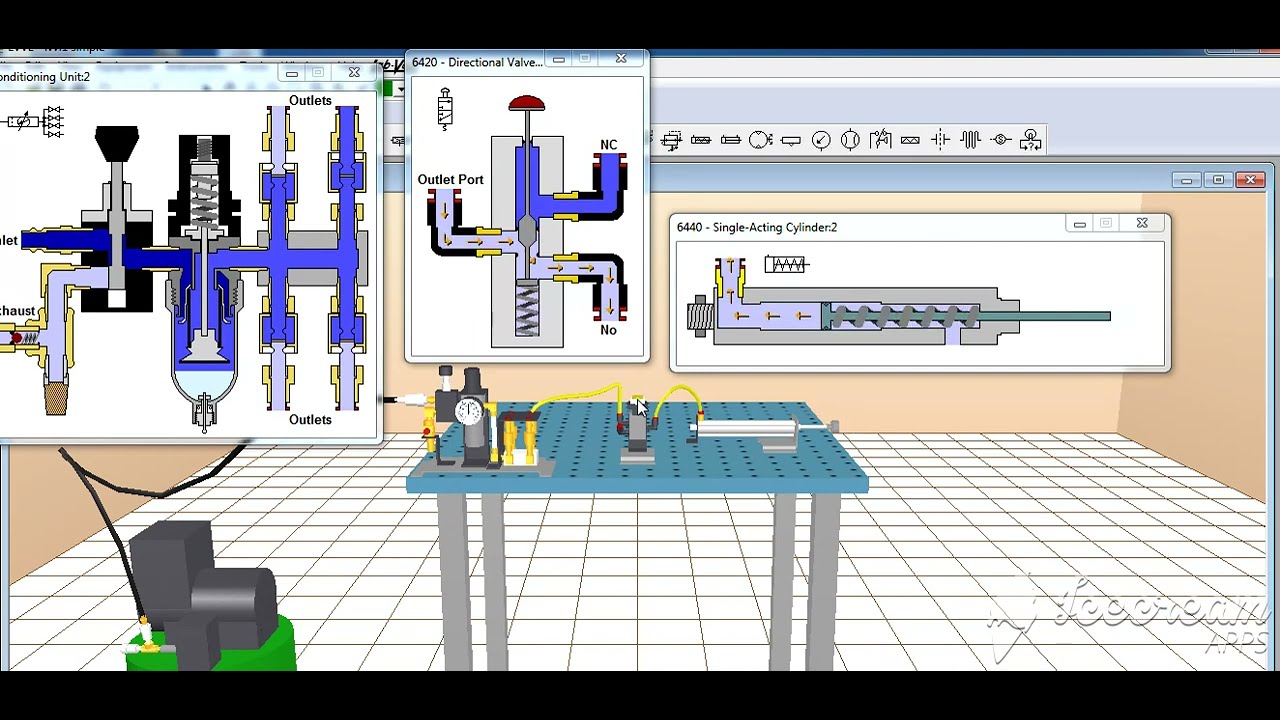Choose the coil heat exchanger symbol
The image size is (1280, 720).
coord(970,140)
